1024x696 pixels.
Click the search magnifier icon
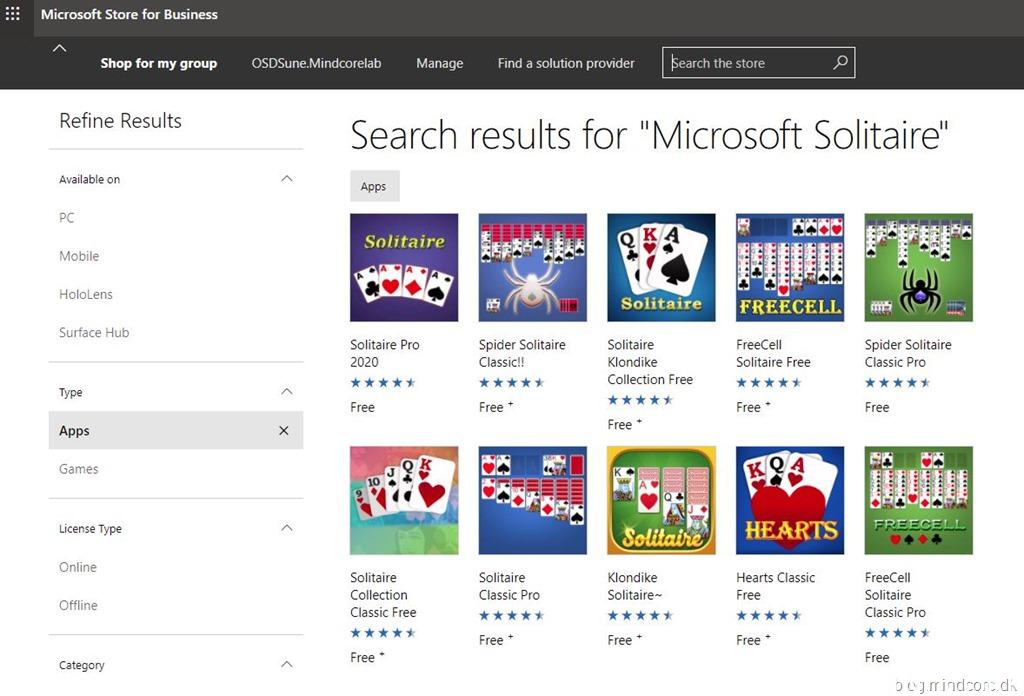tap(840, 63)
